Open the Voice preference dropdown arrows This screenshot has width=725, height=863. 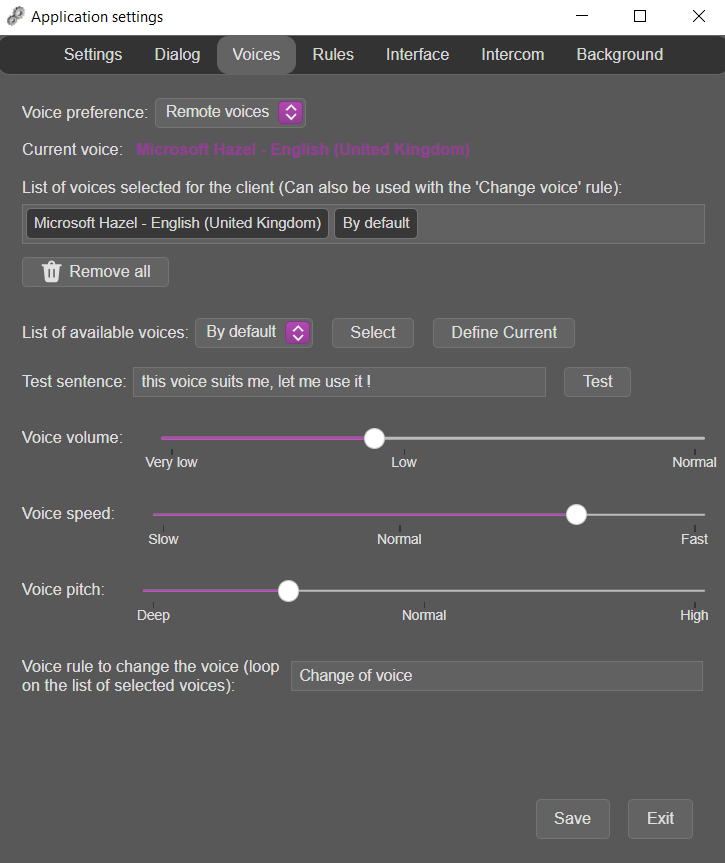pos(291,112)
